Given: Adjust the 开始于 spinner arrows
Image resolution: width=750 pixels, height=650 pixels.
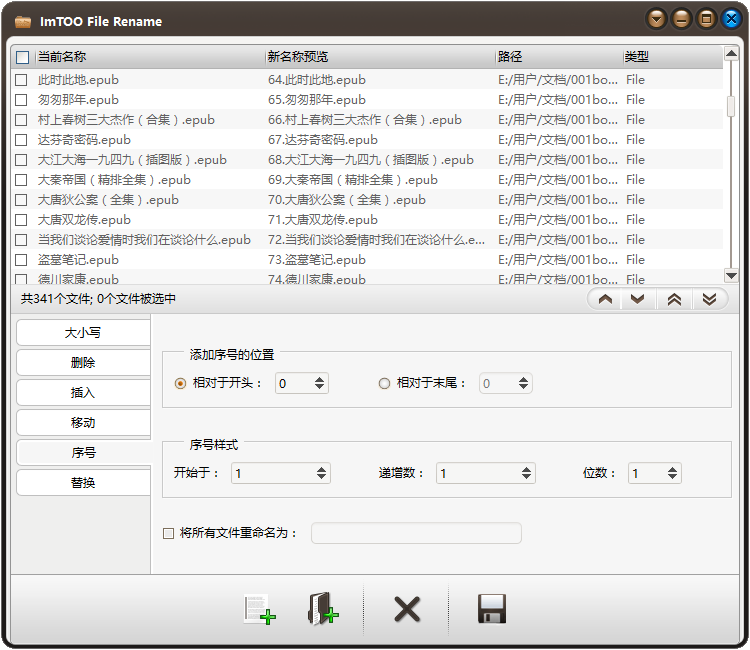Looking at the screenshot, I should 321,473.
